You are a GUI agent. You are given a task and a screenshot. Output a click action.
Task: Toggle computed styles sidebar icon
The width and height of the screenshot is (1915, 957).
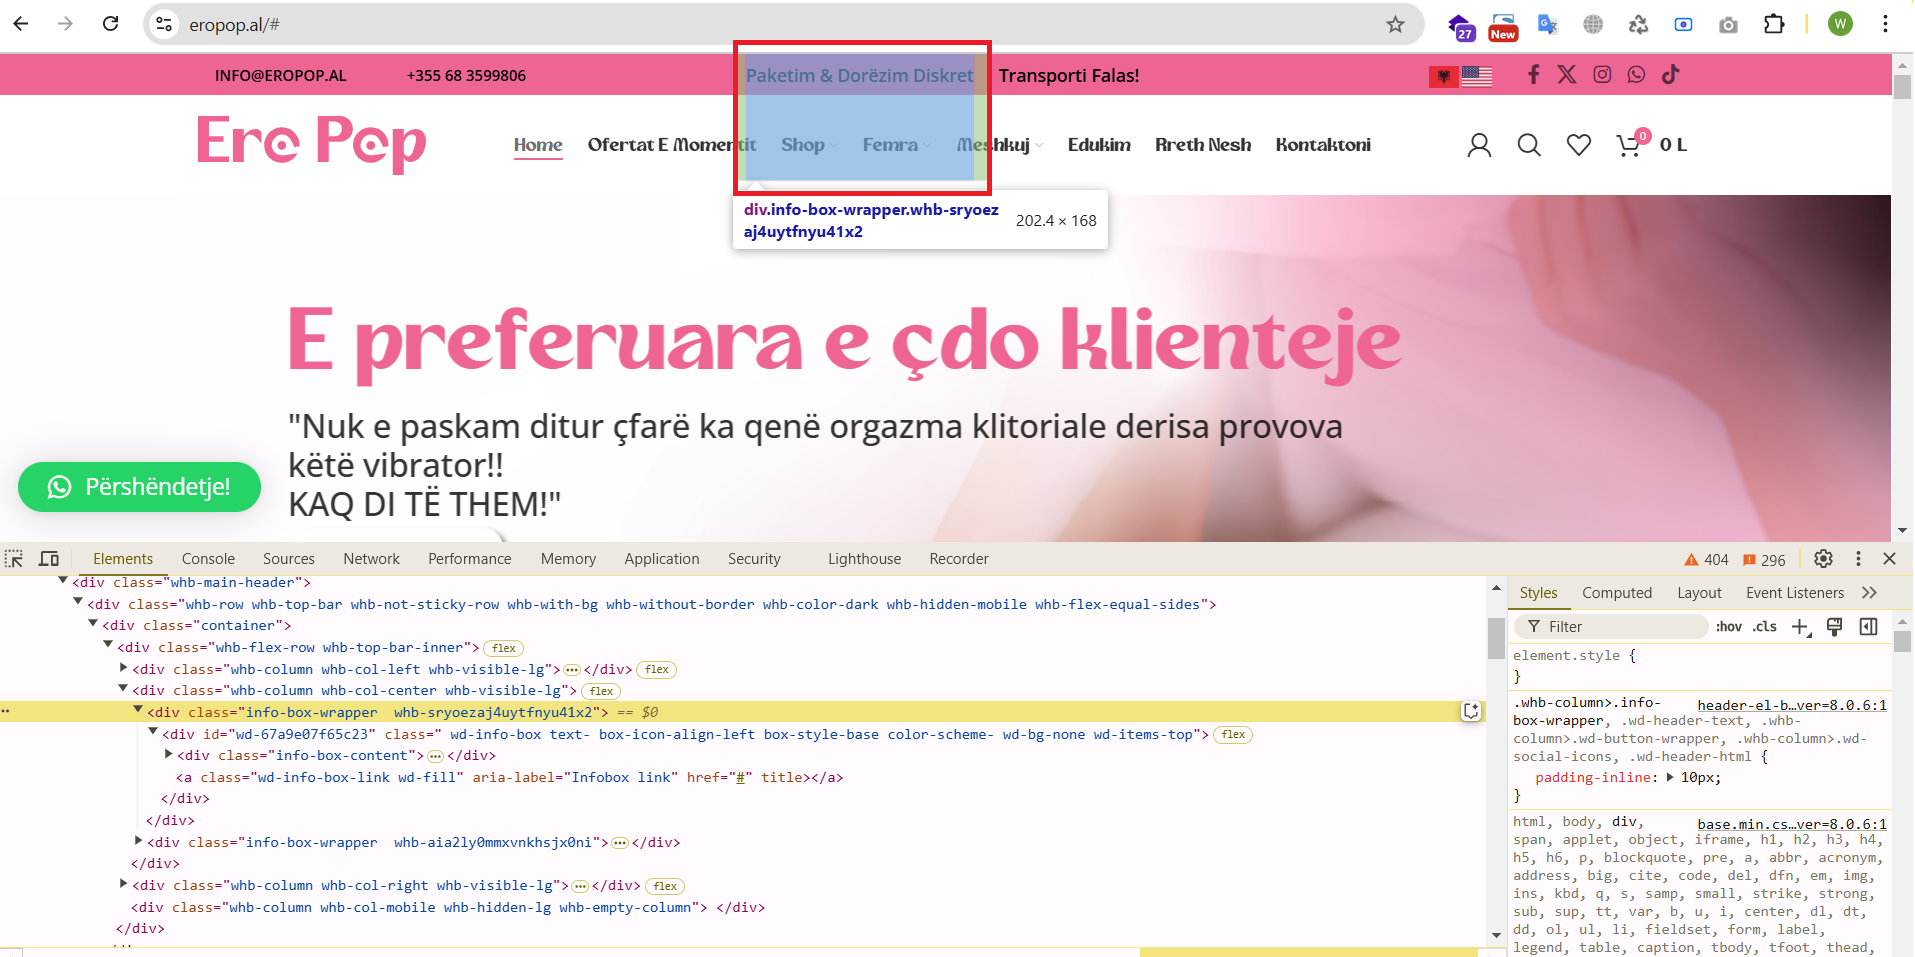[1868, 627]
